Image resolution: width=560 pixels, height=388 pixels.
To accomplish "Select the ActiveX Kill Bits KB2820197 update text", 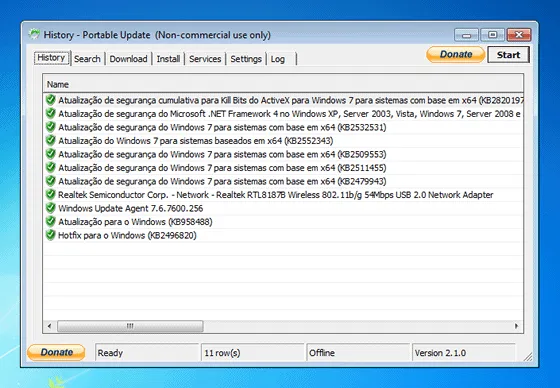I will (291, 100).
